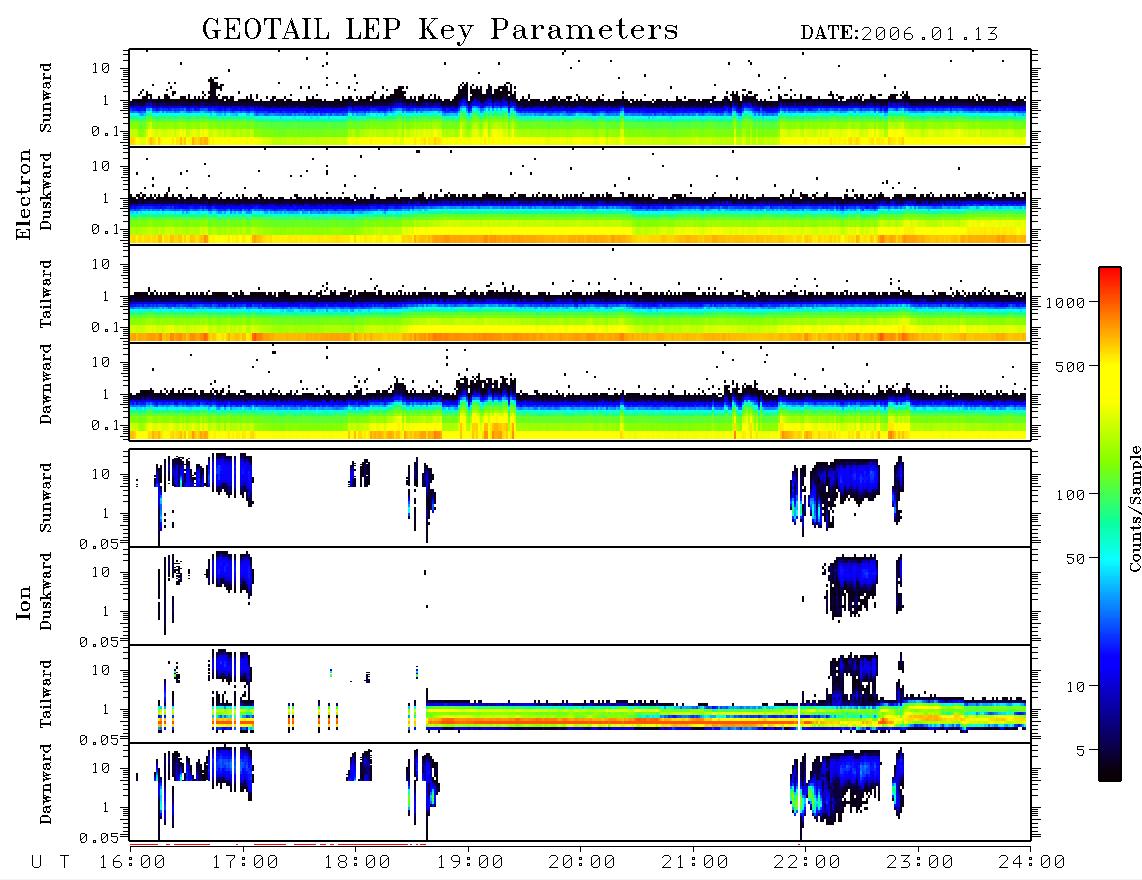Screen dimensions: 1142x880
Task: Click the "100" colorbar tick value
Action: 1071,495
